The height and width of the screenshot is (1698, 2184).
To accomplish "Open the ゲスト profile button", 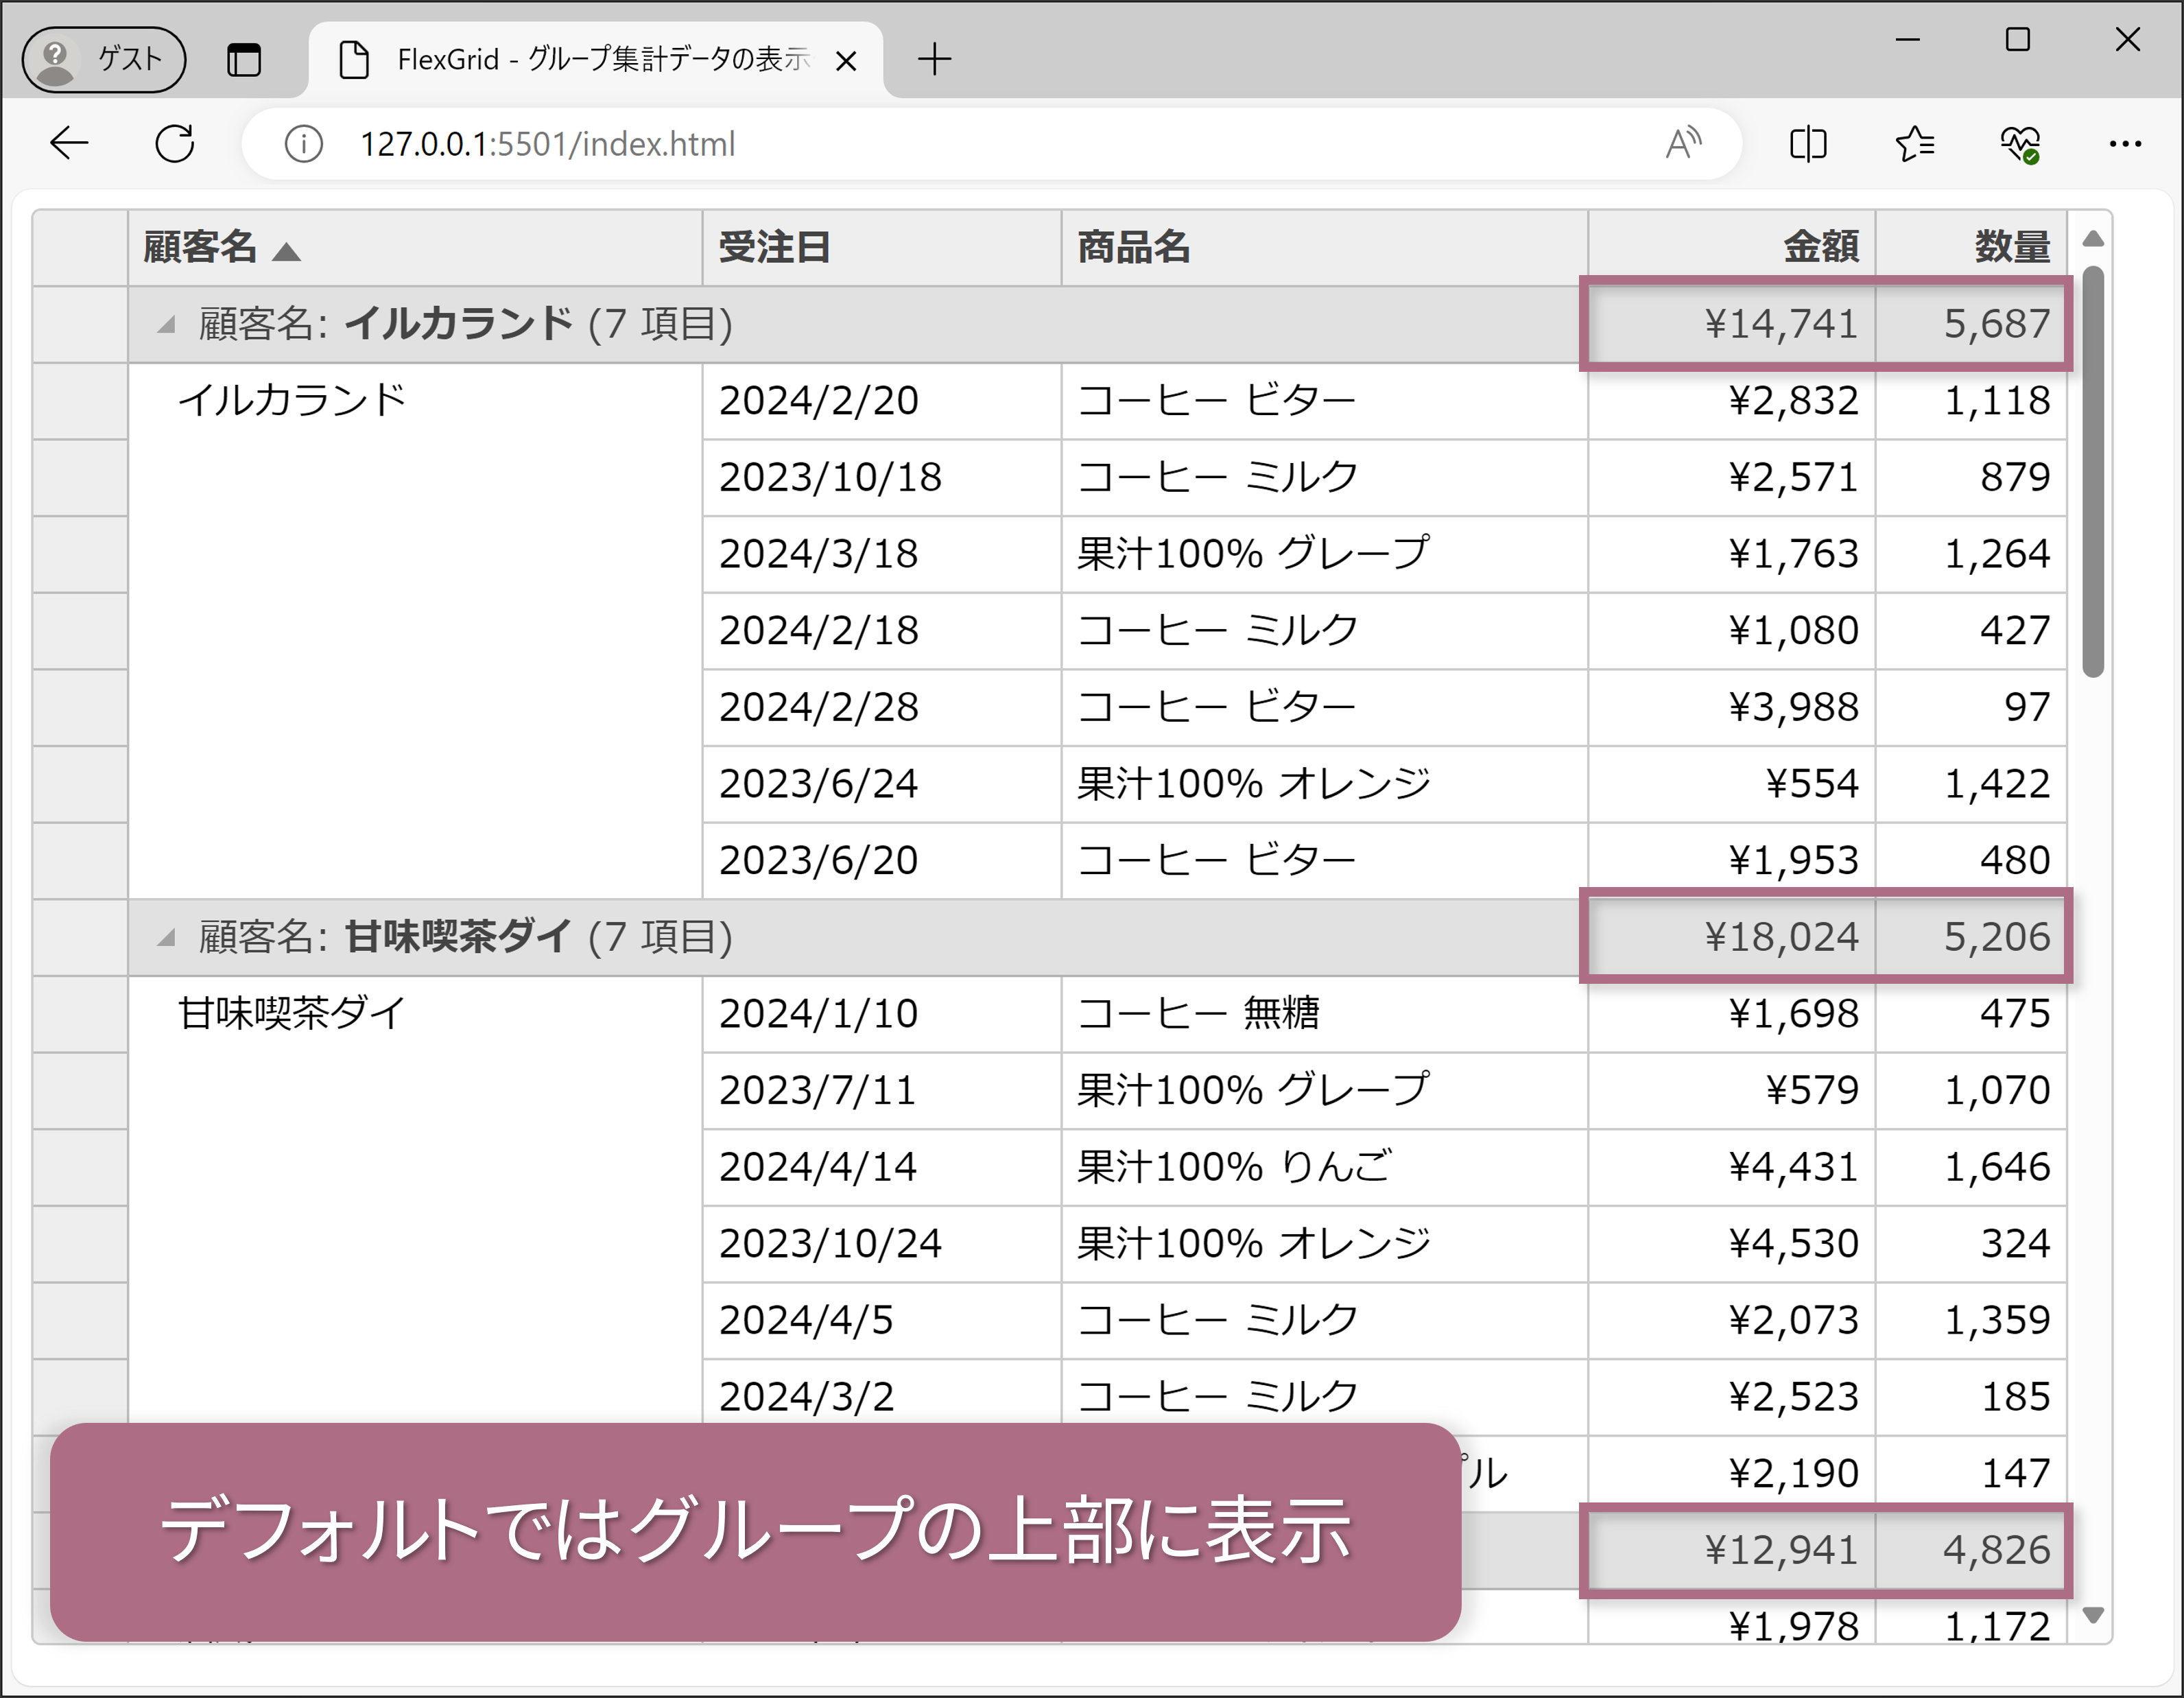I will tap(104, 59).
